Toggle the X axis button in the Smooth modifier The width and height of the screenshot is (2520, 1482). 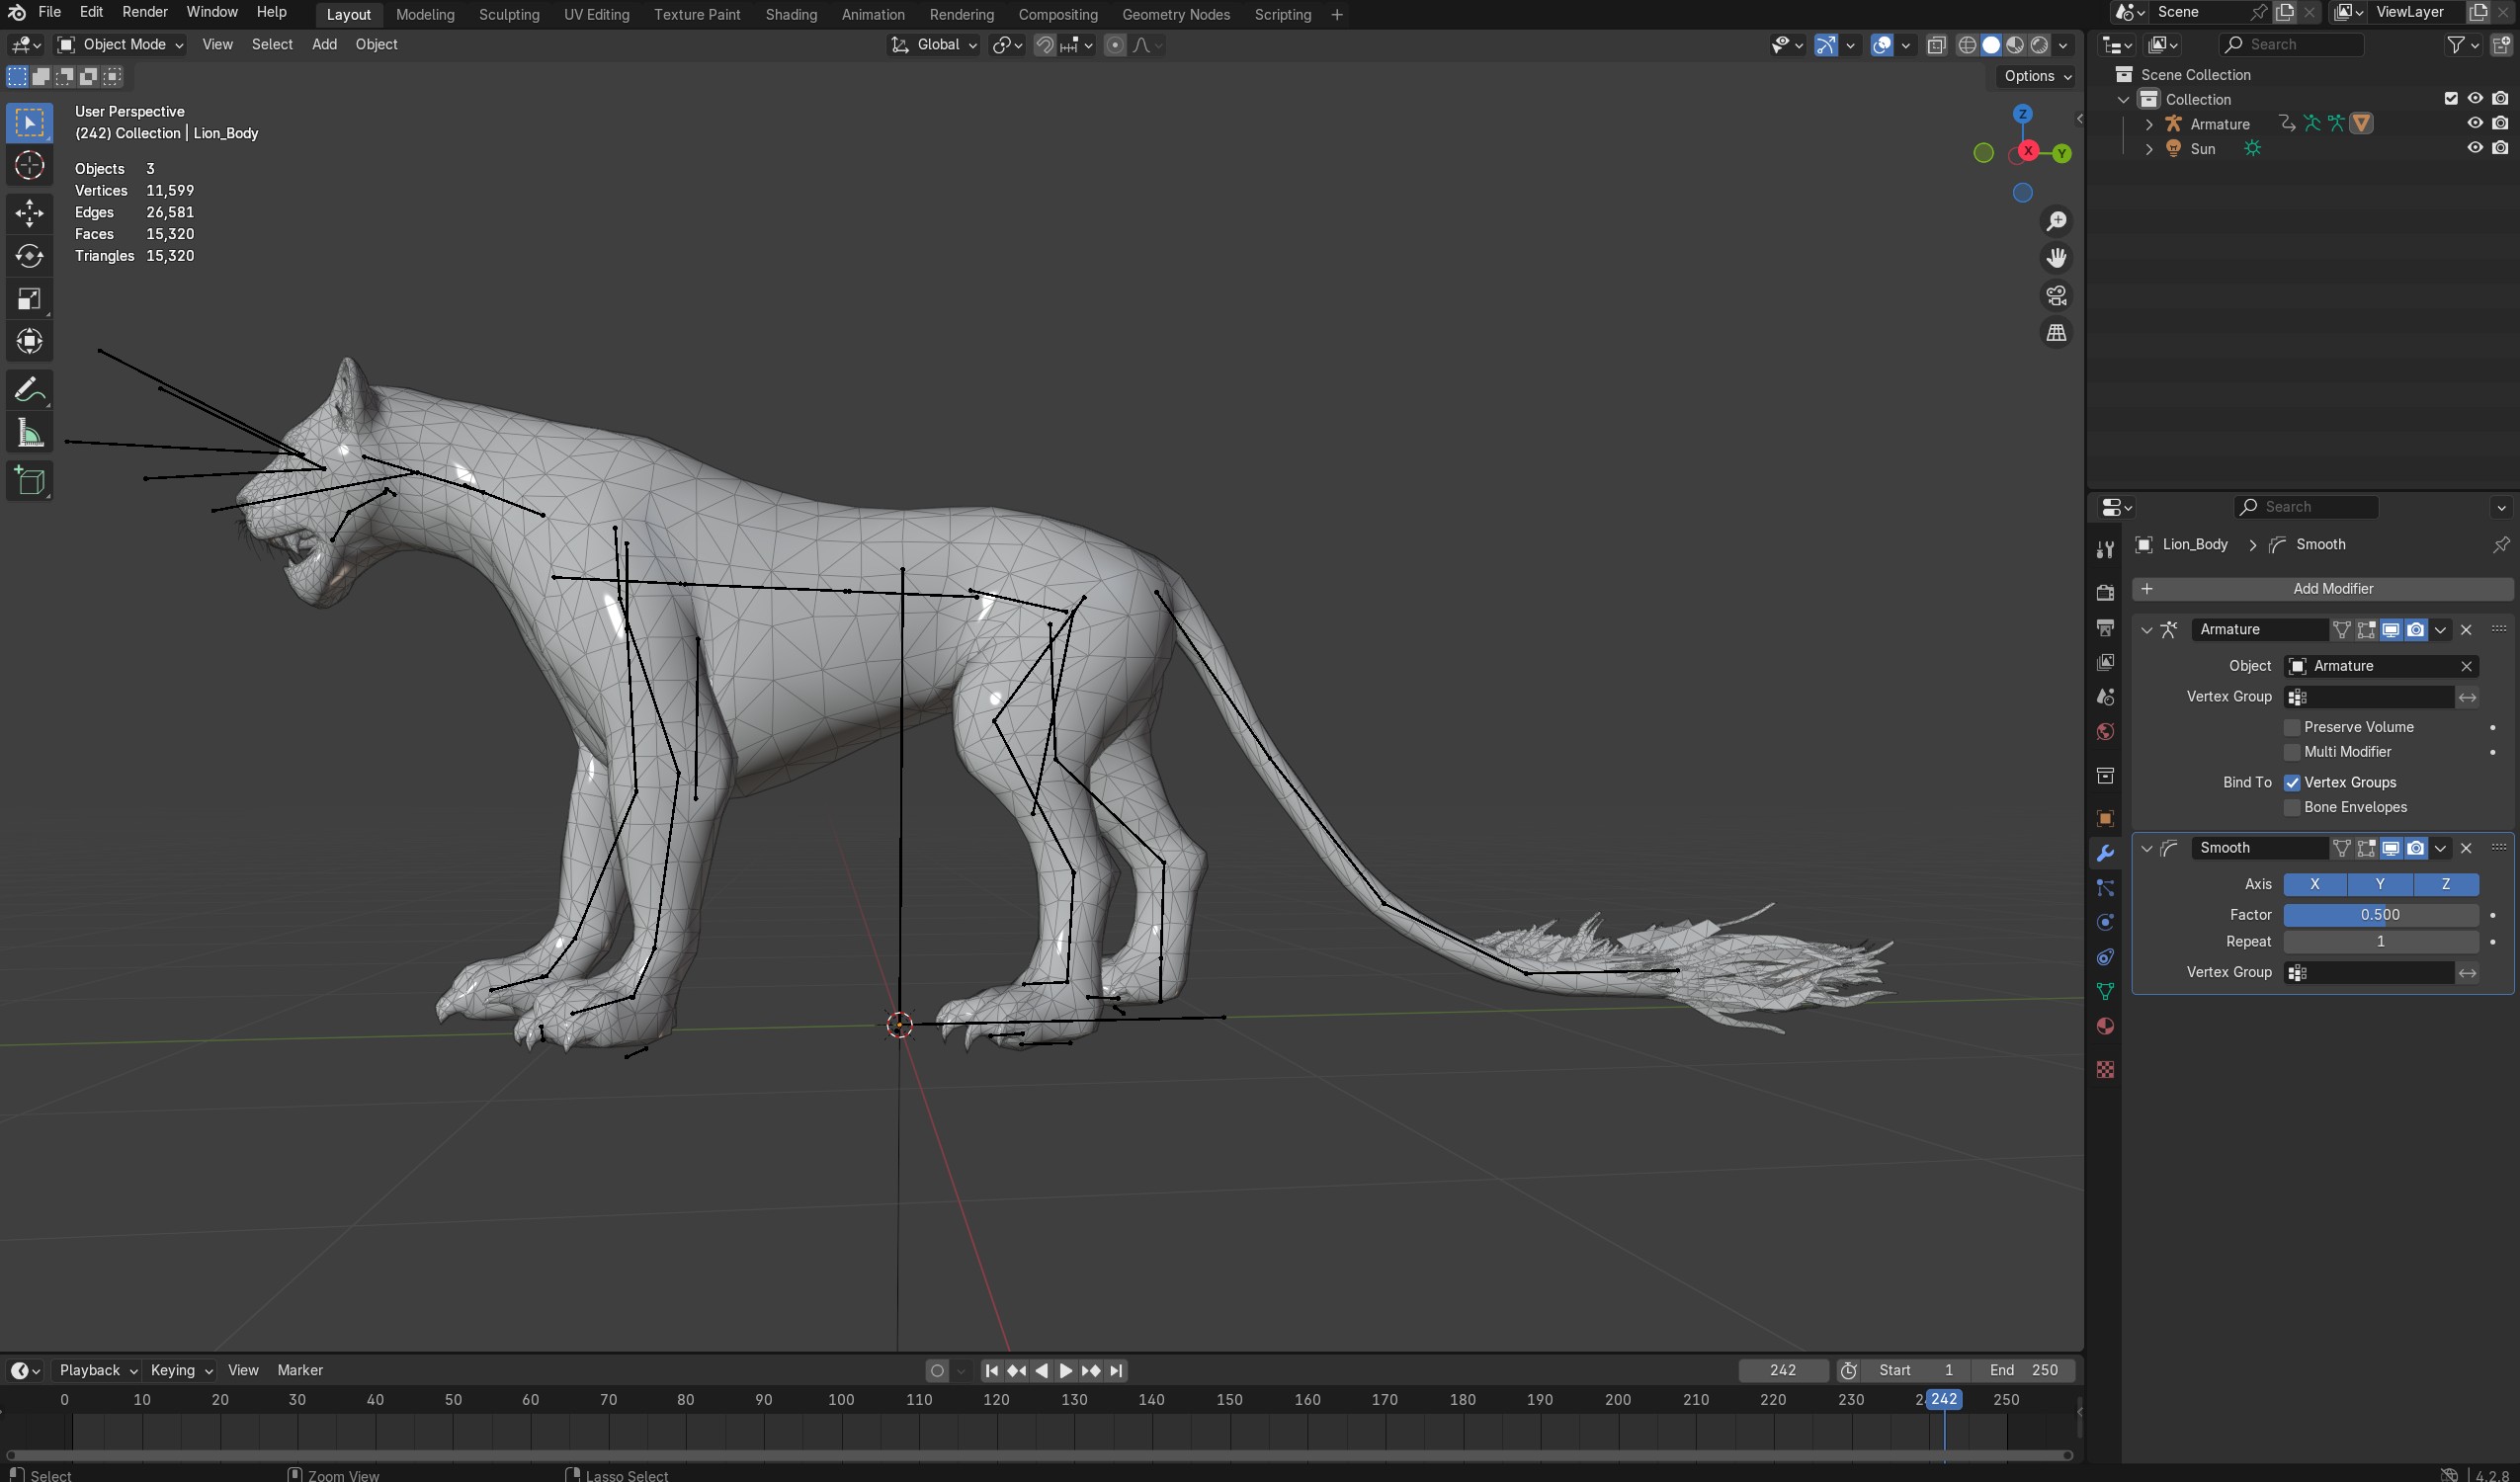[2314, 884]
